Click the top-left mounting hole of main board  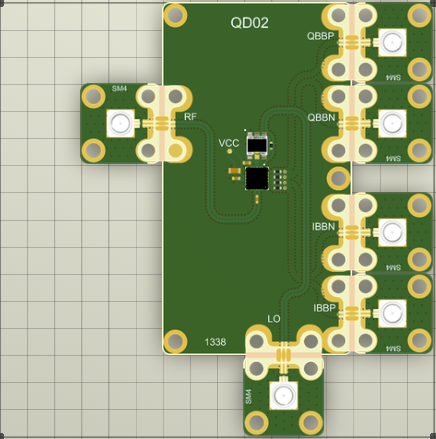click(x=175, y=15)
